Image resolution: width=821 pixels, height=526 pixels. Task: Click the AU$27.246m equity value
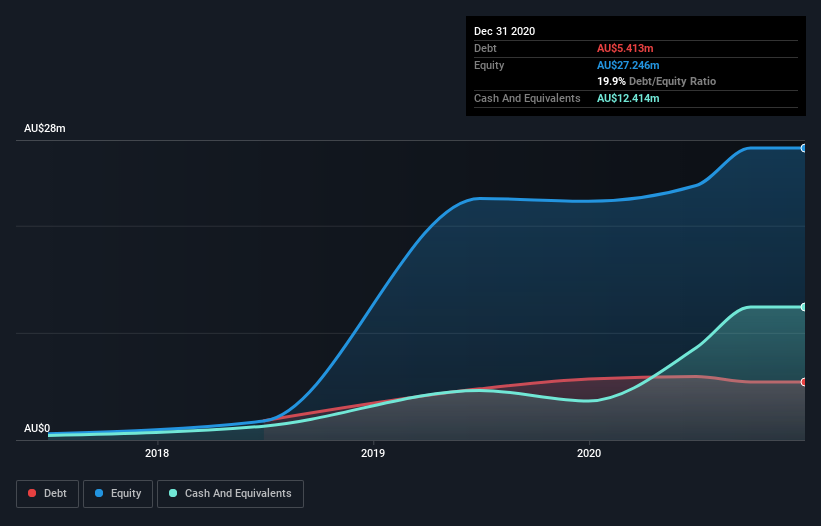[628, 65]
